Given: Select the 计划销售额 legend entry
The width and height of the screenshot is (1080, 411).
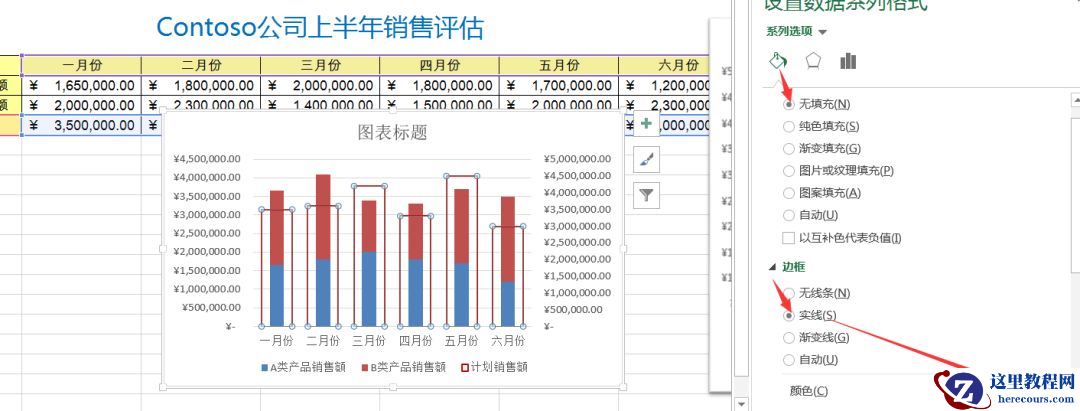Looking at the screenshot, I should point(494,368).
